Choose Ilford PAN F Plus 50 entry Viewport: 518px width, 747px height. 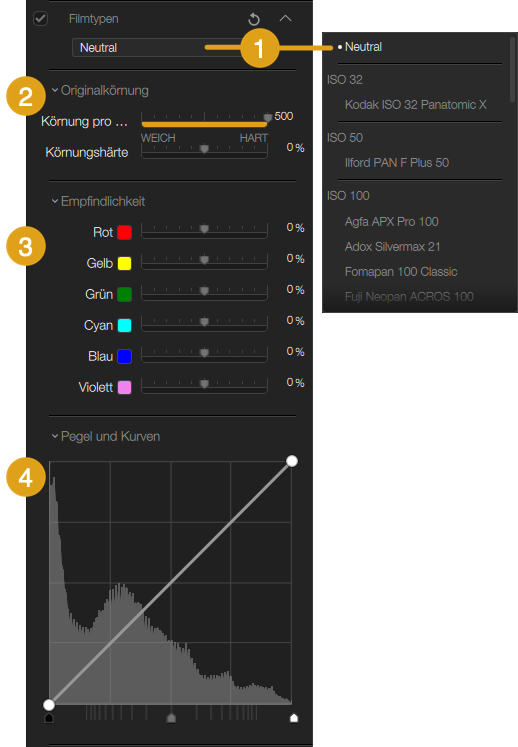pyautogui.click(x=397, y=163)
